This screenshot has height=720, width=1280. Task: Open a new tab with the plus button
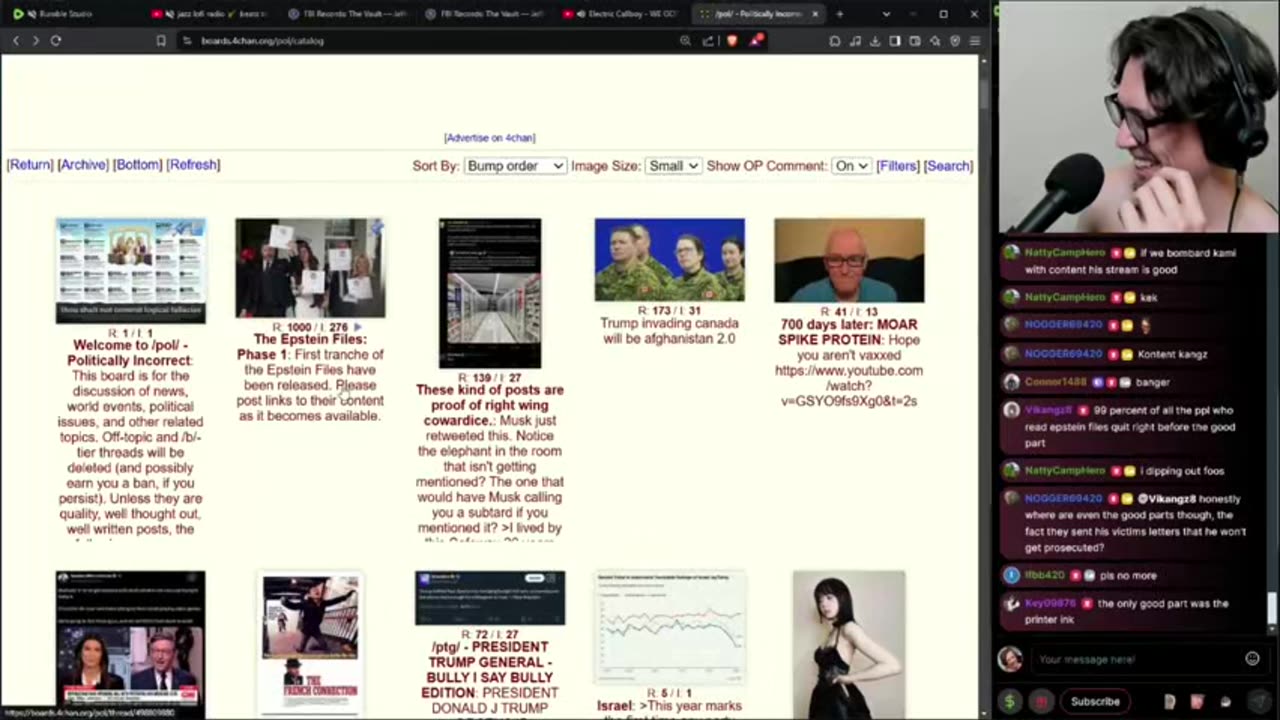coord(839,14)
